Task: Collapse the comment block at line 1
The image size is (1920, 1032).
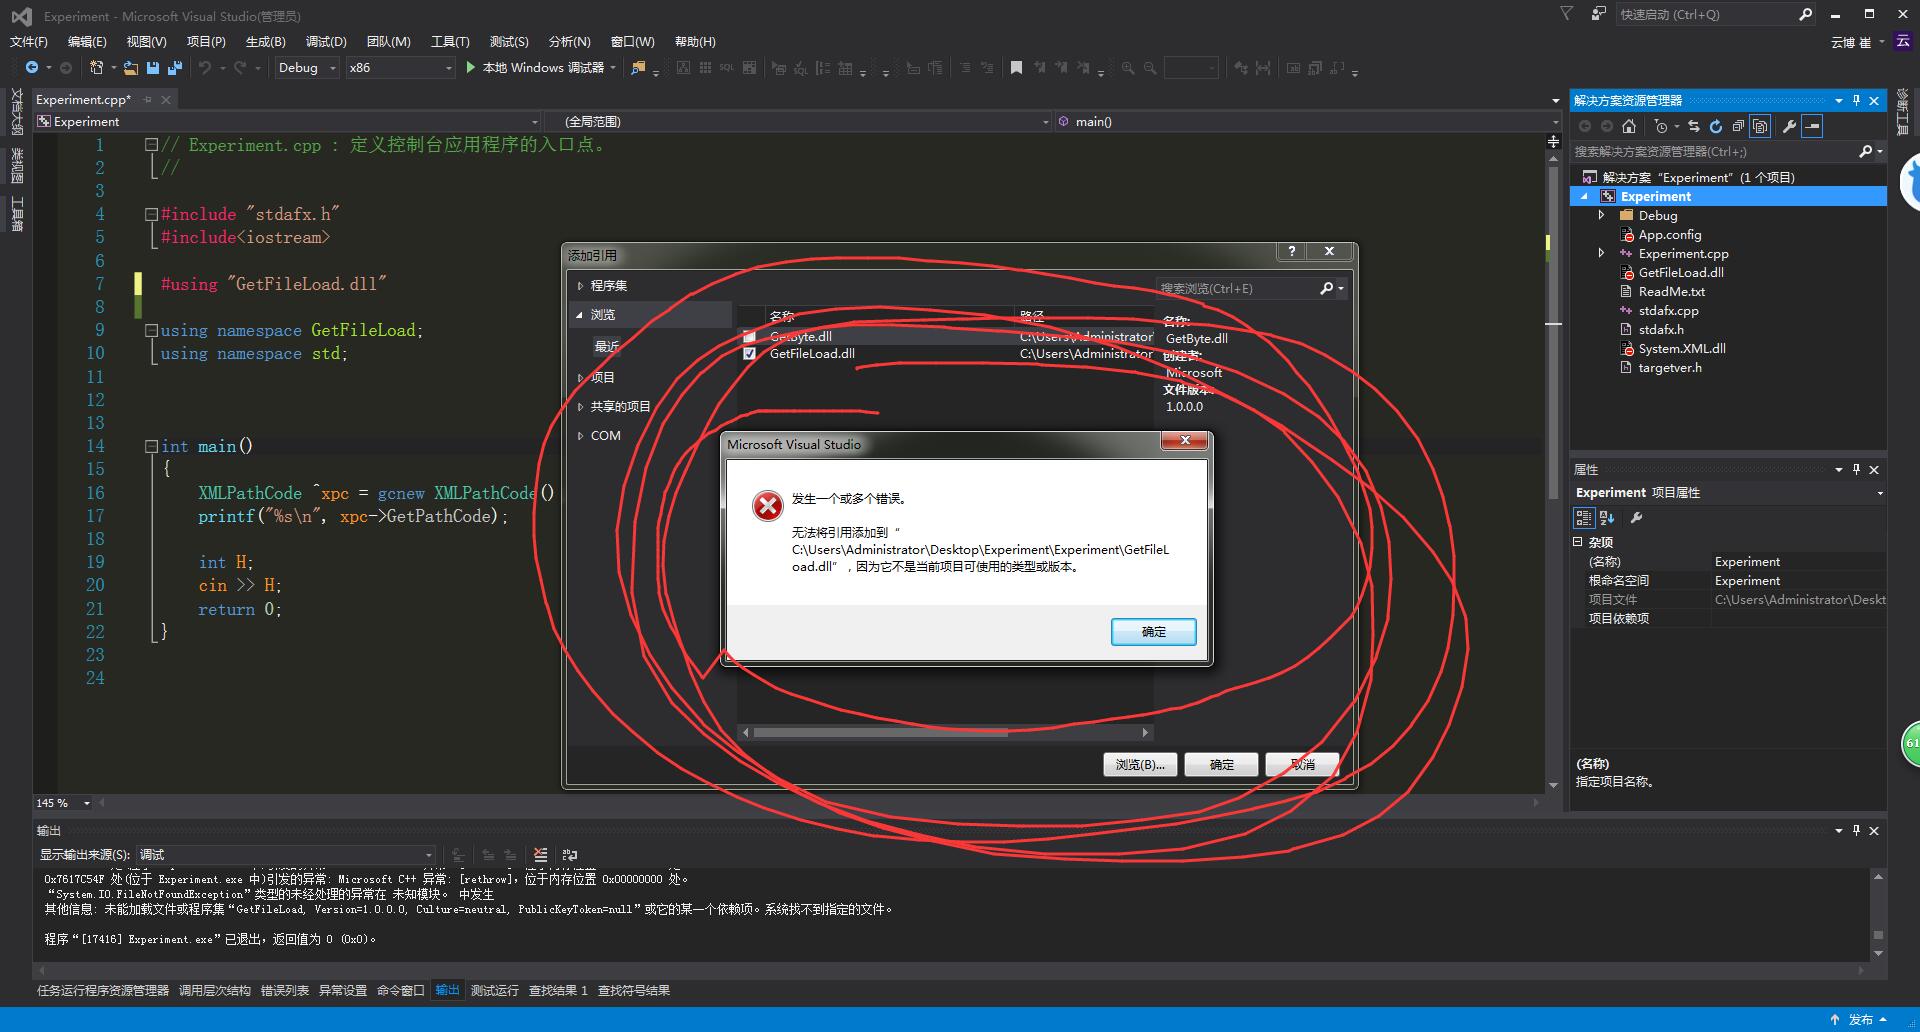Action: [151, 144]
